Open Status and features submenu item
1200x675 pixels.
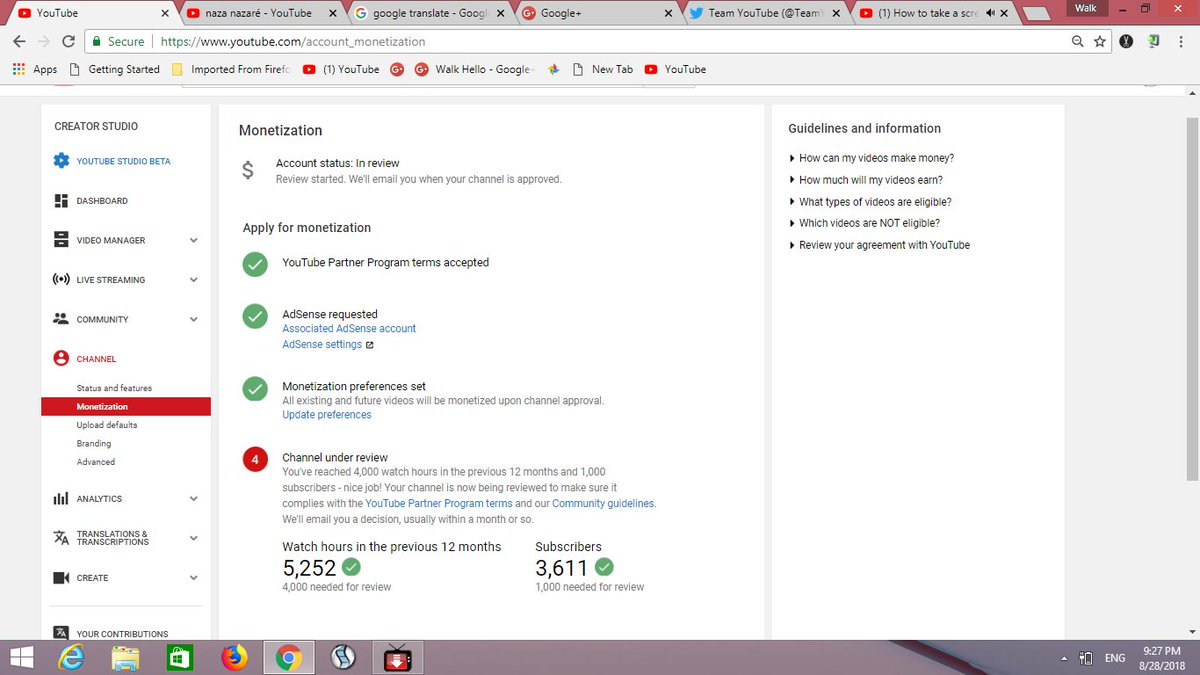(x=114, y=388)
